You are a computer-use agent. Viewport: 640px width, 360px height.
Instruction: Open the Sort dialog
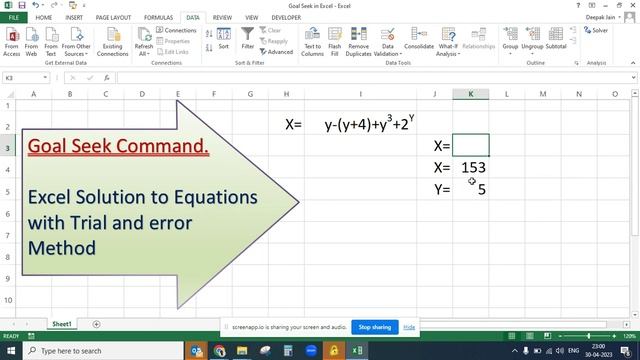pyautogui.click(x=224, y=39)
